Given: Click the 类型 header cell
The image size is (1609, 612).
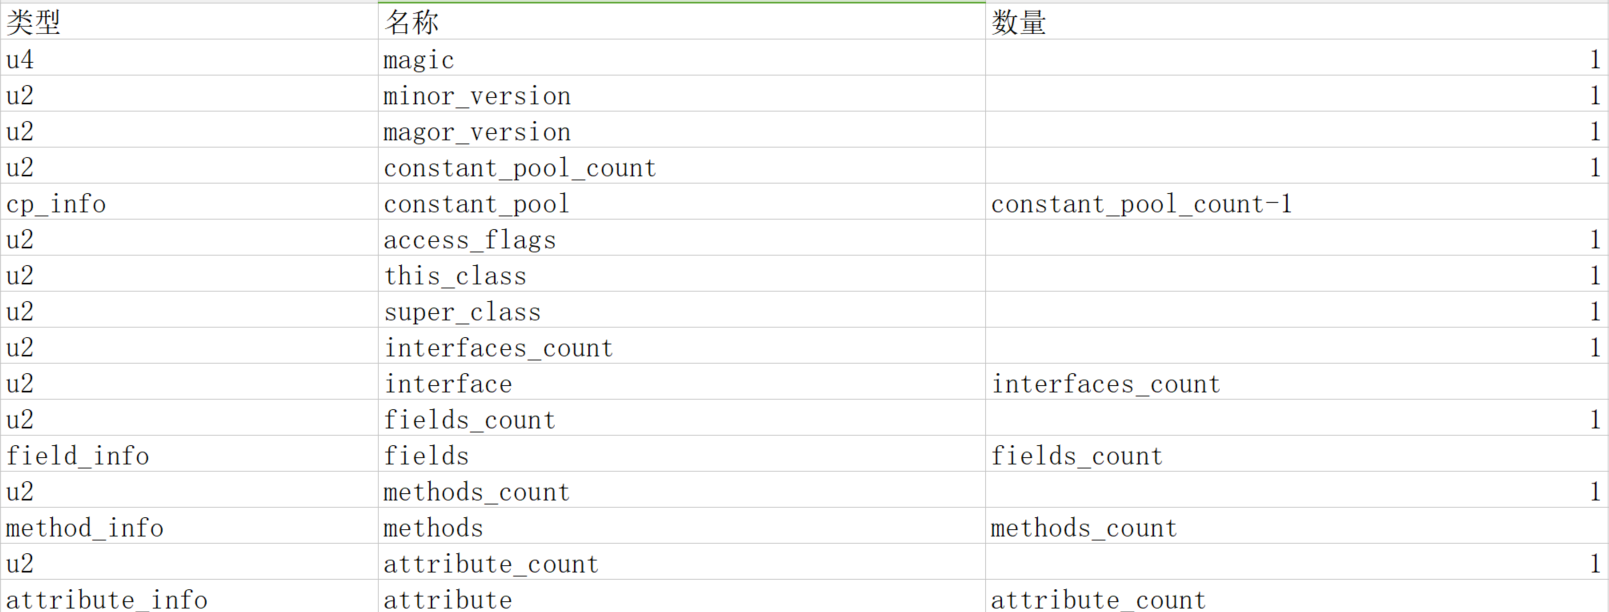Looking at the screenshot, I should pyautogui.click(x=34, y=22).
